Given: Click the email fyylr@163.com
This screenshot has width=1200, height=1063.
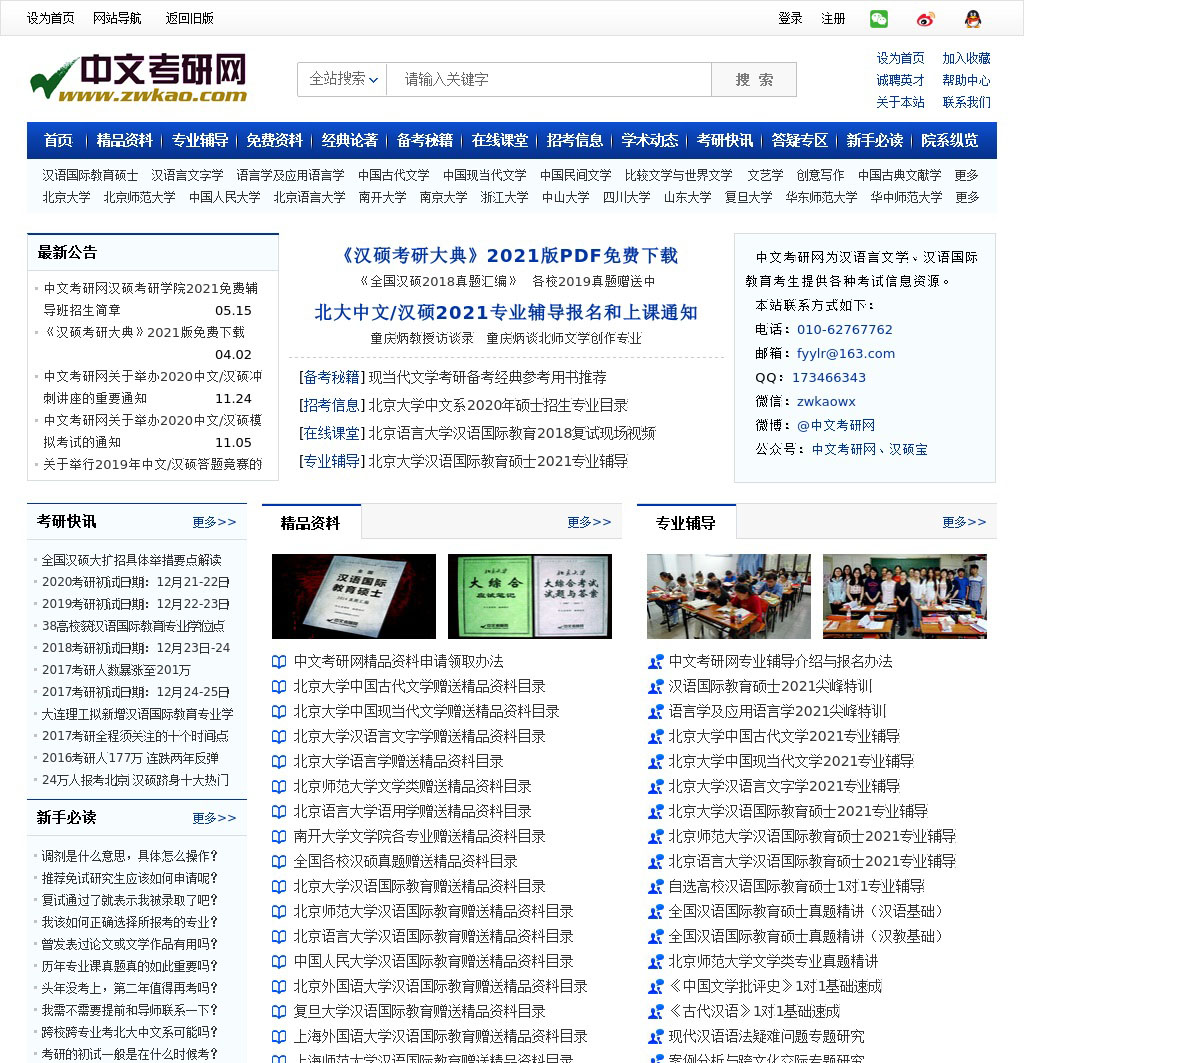Looking at the screenshot, I should click(846, 353).
